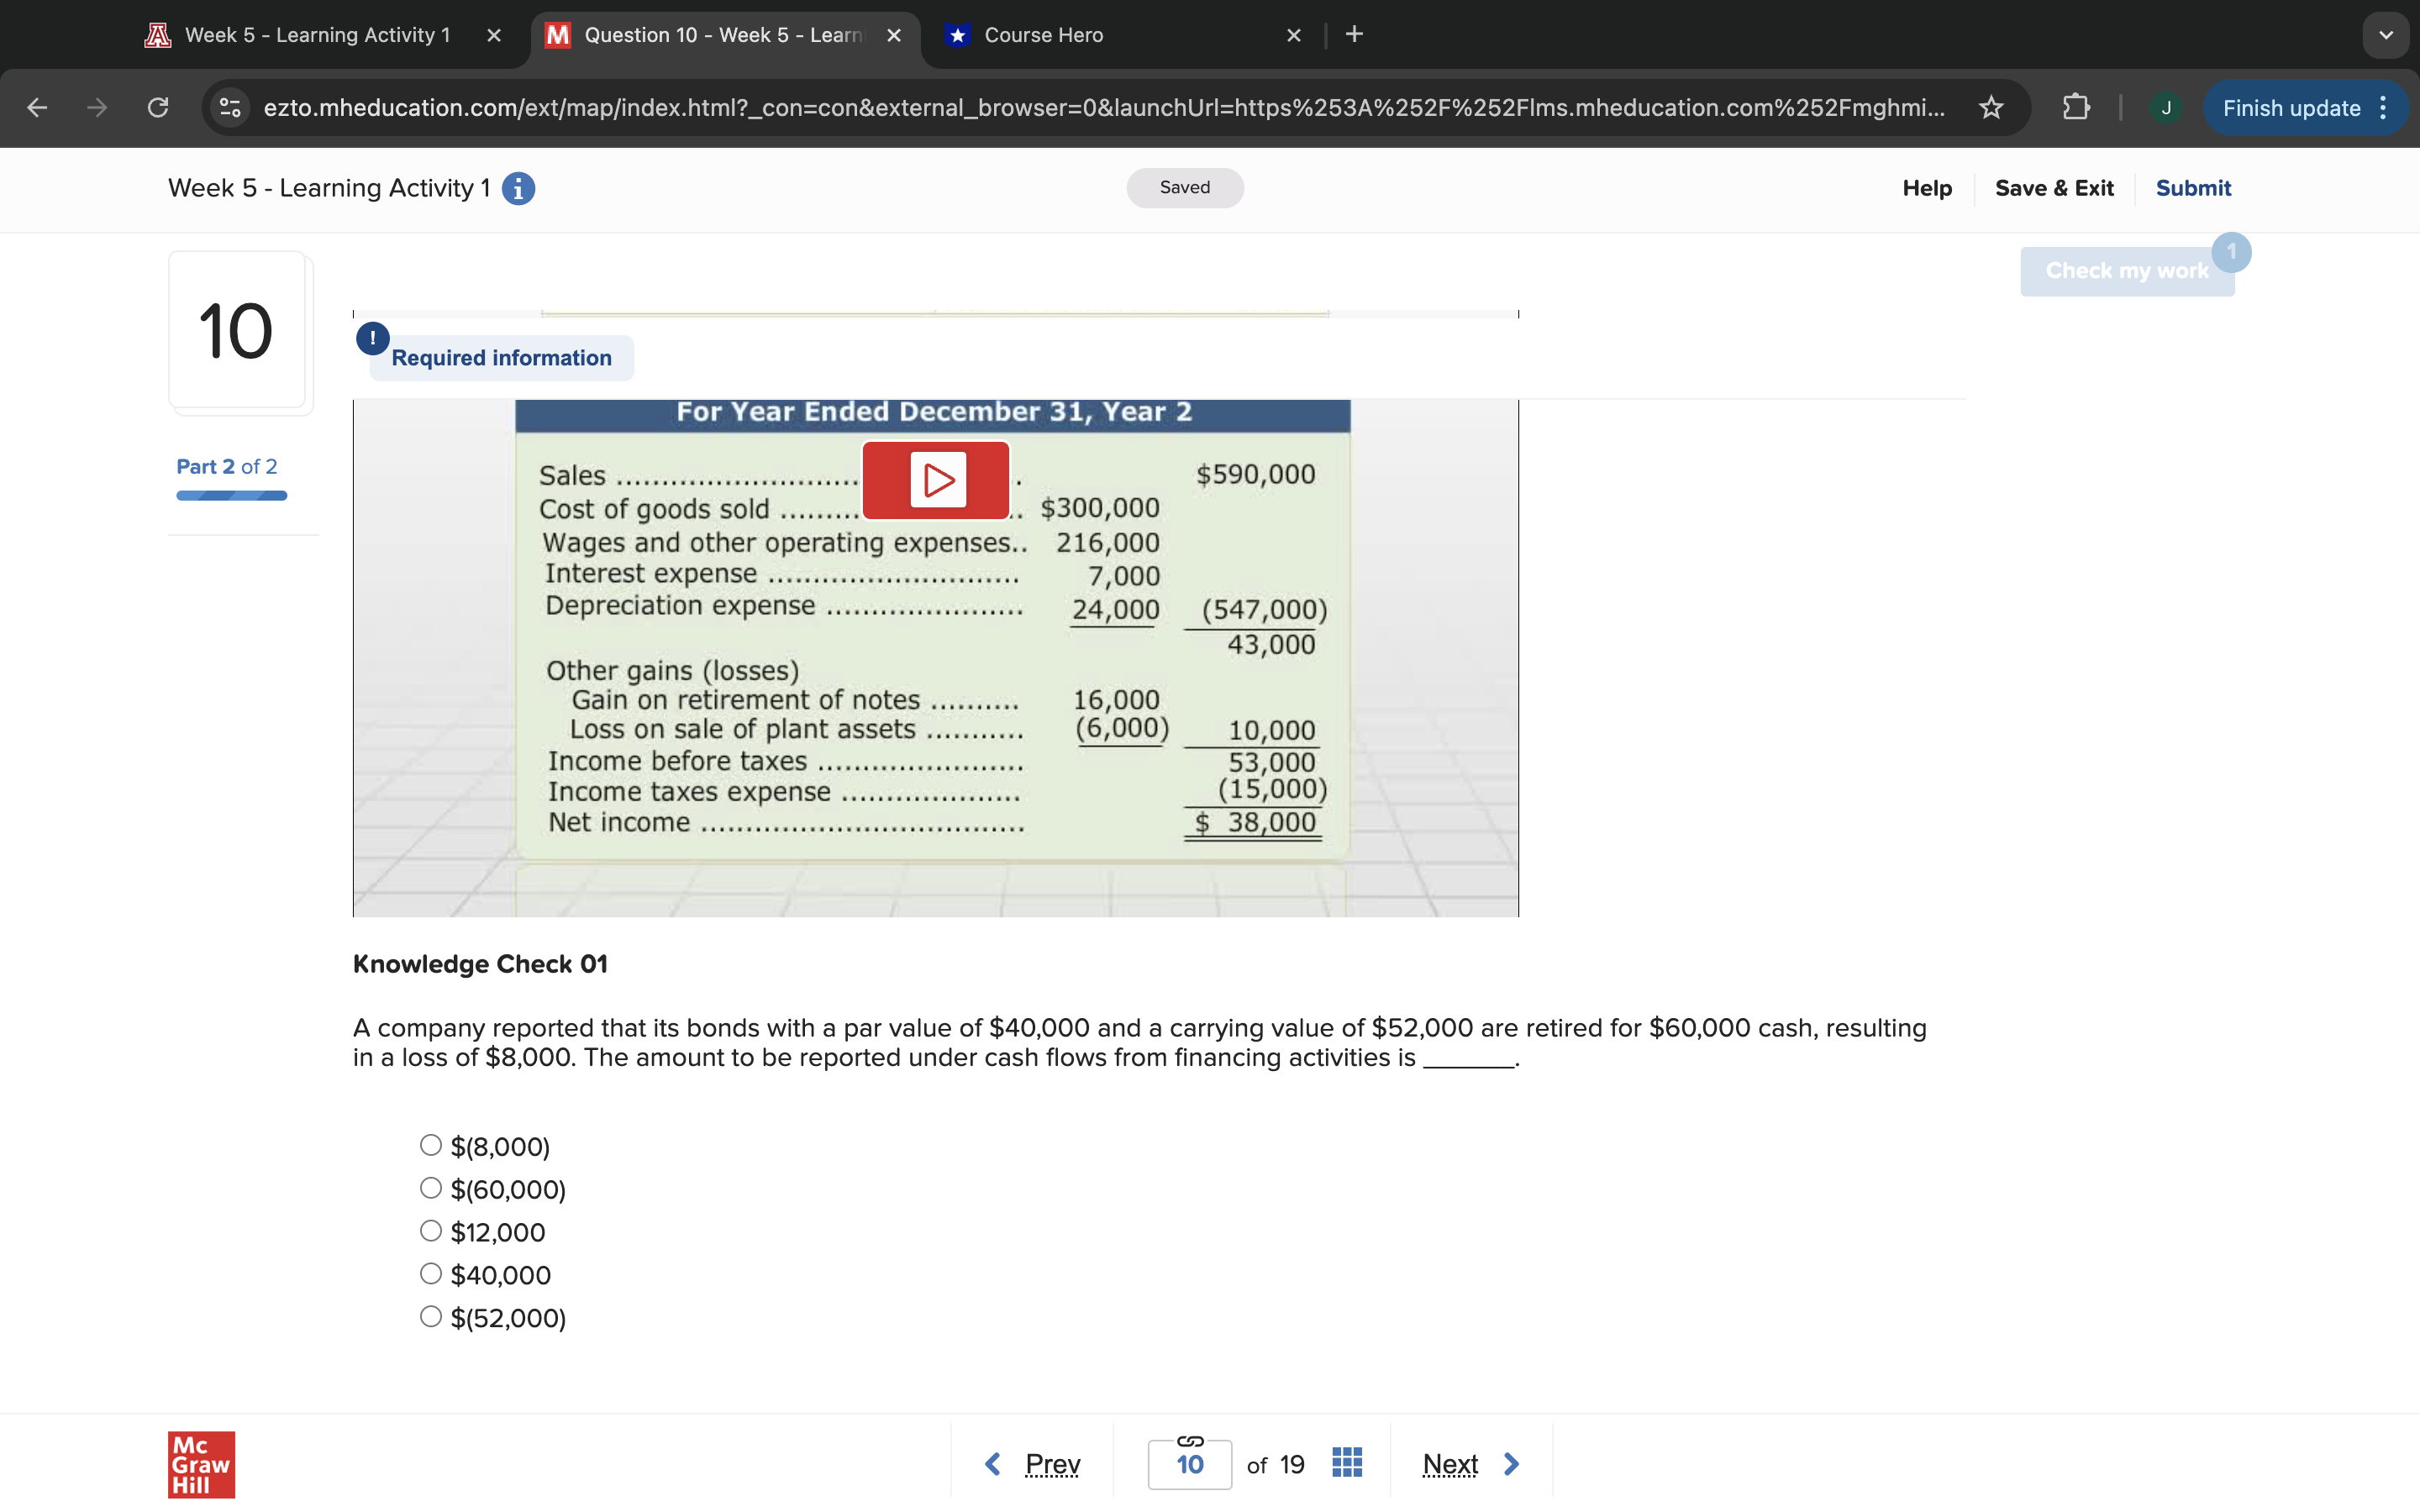Open Chrome menu three dots
This screenshot has width=2420, height=1512.
[2384, 108]
